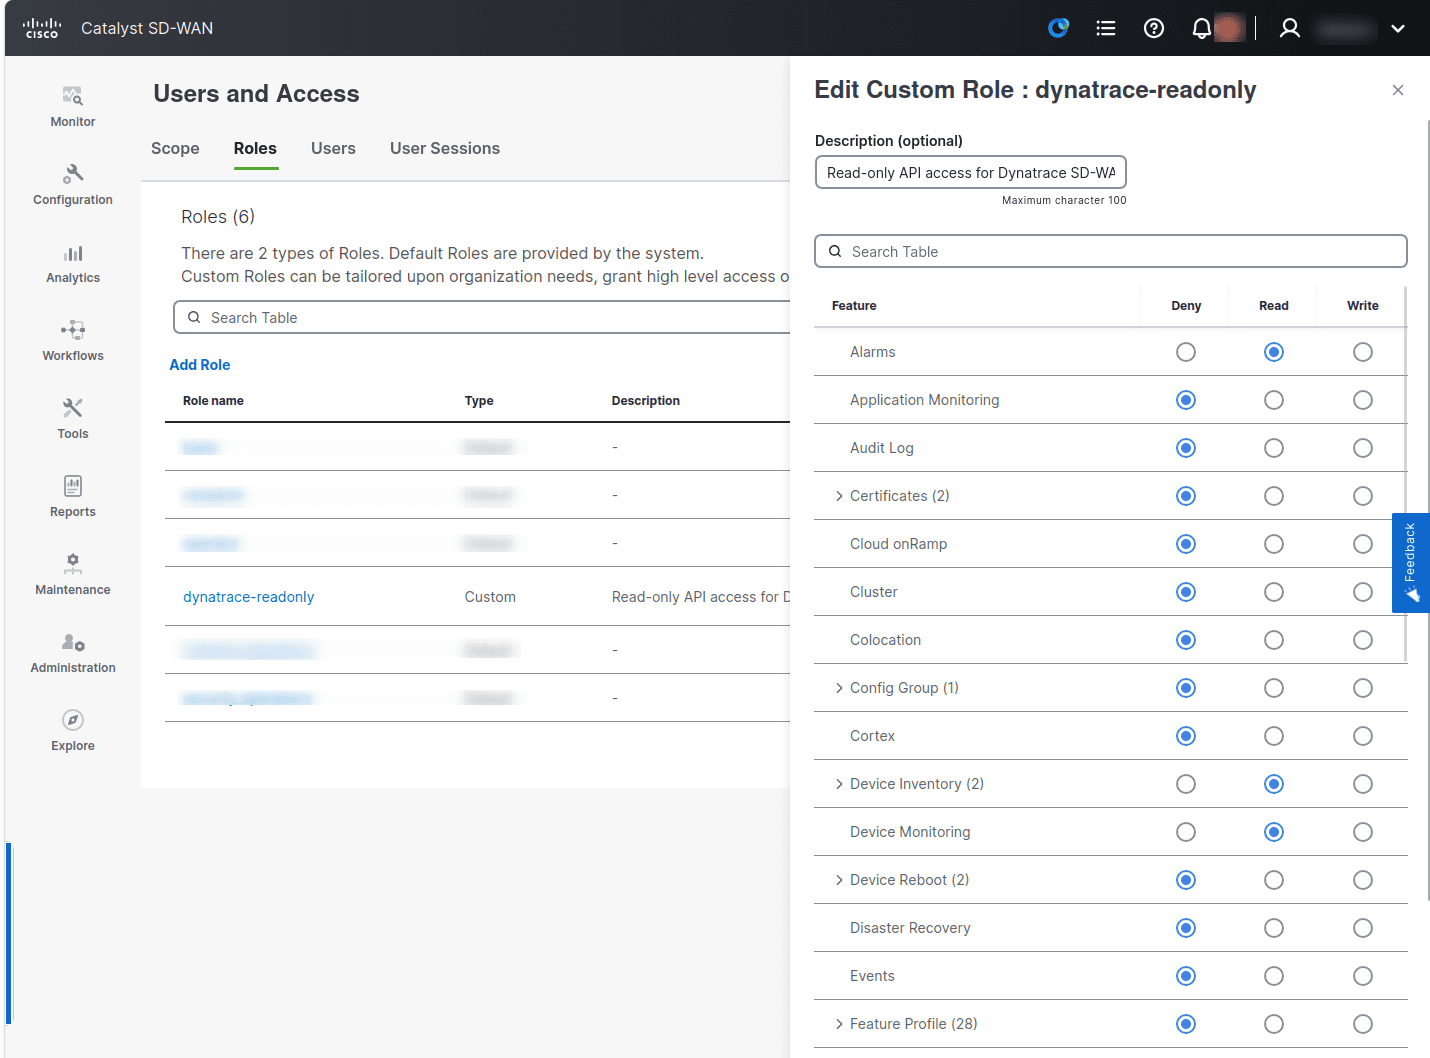Set Cloud onRamp to Write
1430x1058 pixels.
(x=1363, y=544)
